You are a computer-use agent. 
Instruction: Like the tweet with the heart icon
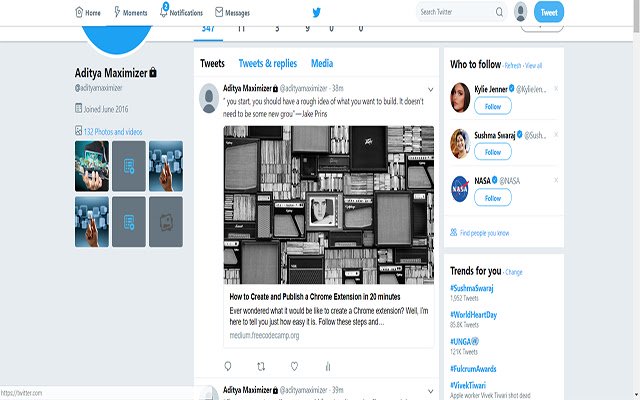click(x=294, y=366)
